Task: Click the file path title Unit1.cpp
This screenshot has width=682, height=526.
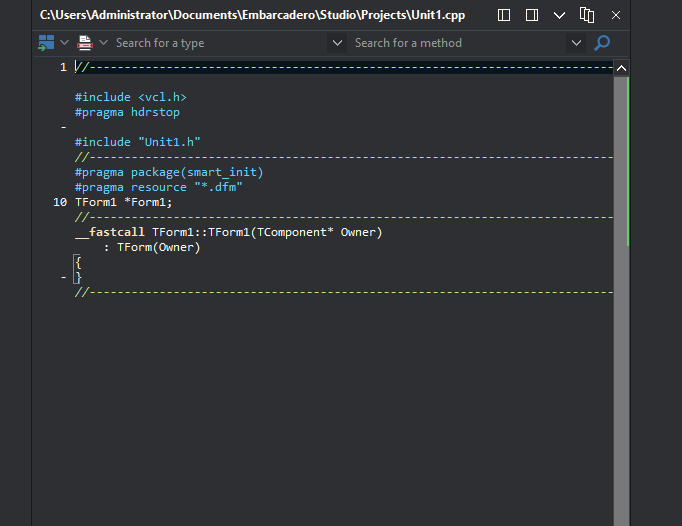Action: pyautogui.click(x=252, y=15)
